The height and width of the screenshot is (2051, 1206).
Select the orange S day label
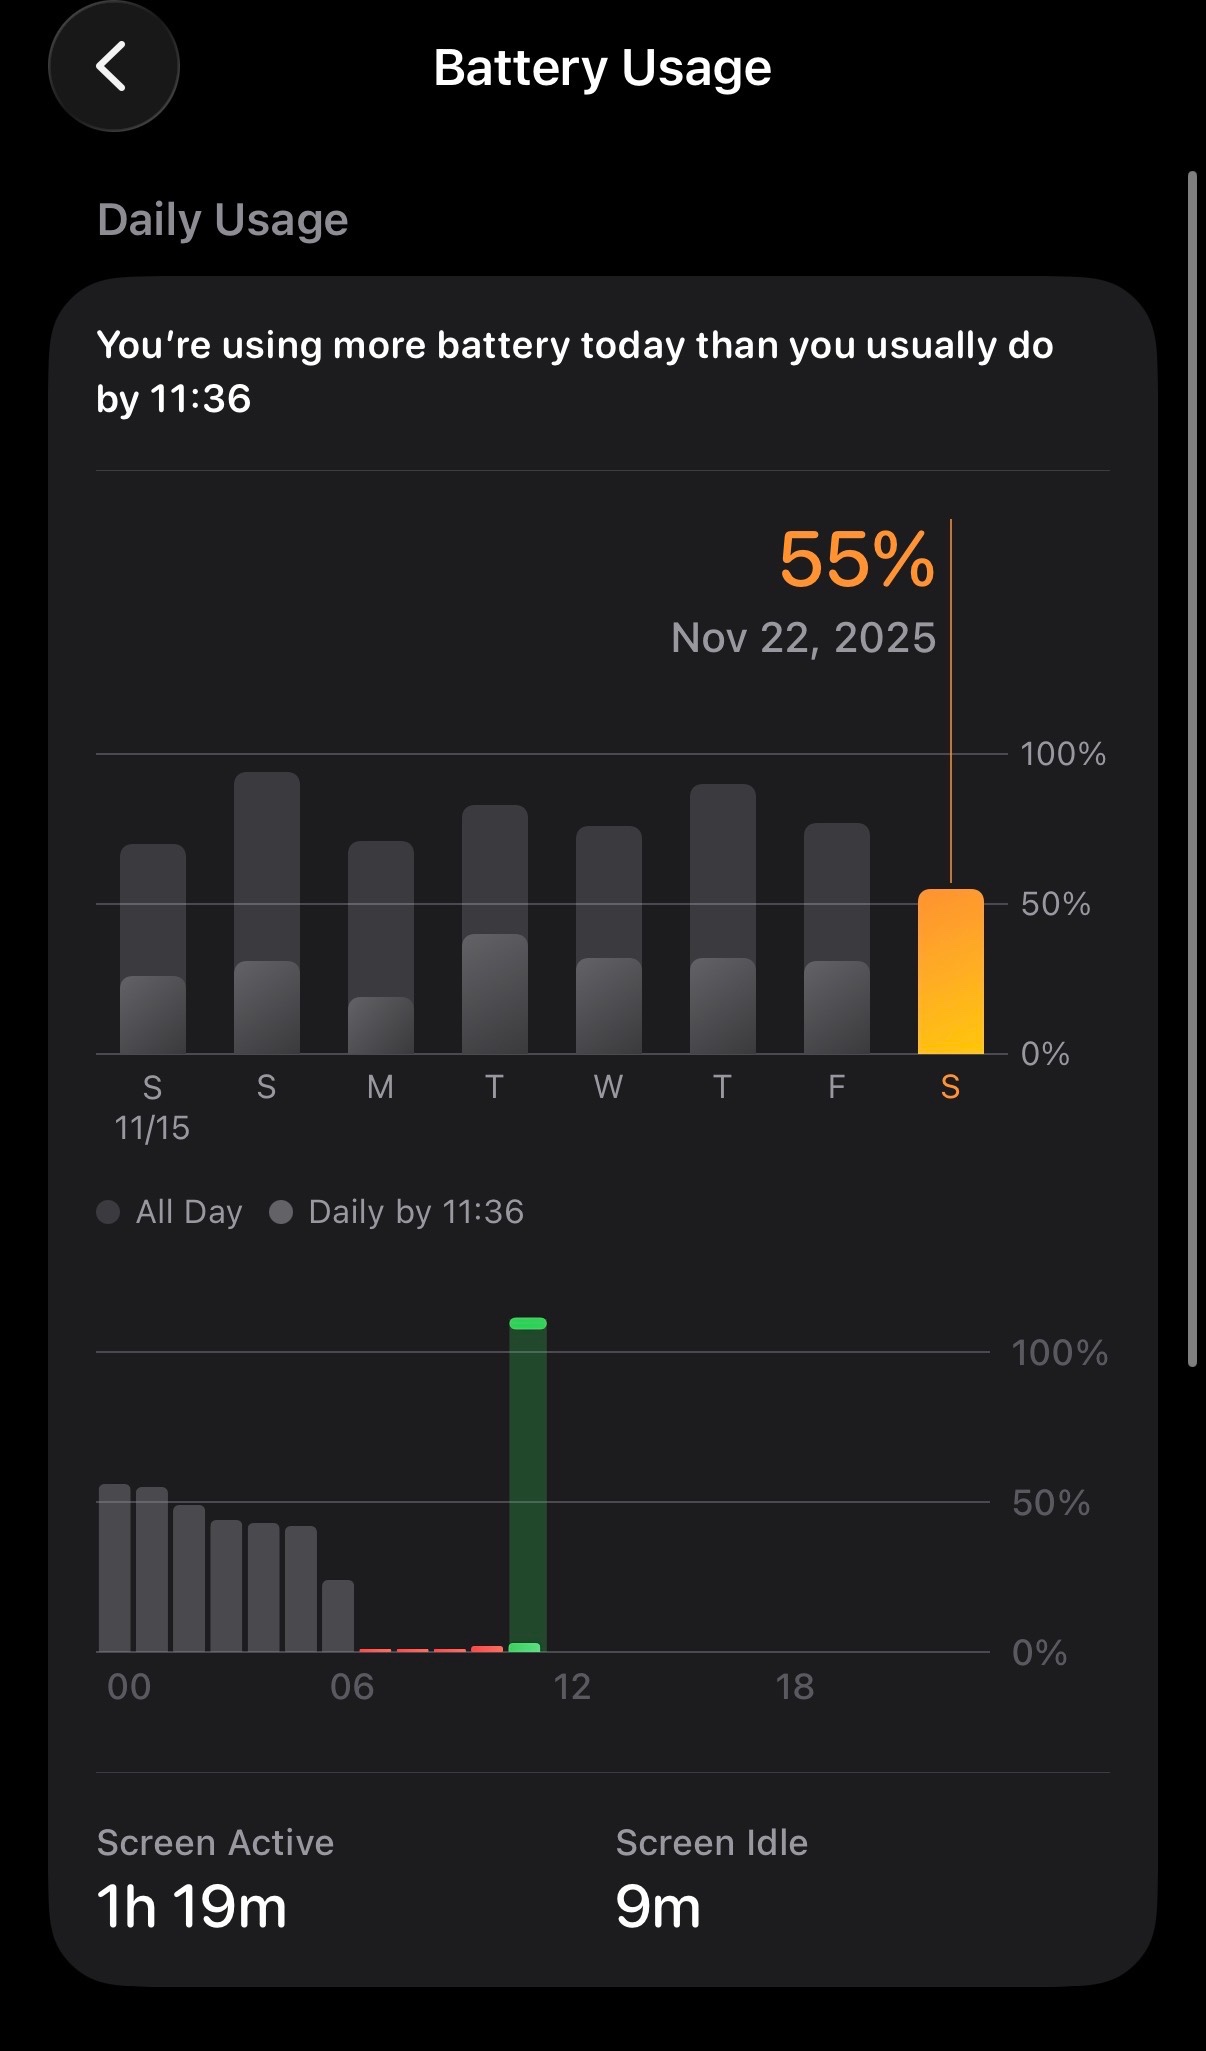[x=950, y=1087]
